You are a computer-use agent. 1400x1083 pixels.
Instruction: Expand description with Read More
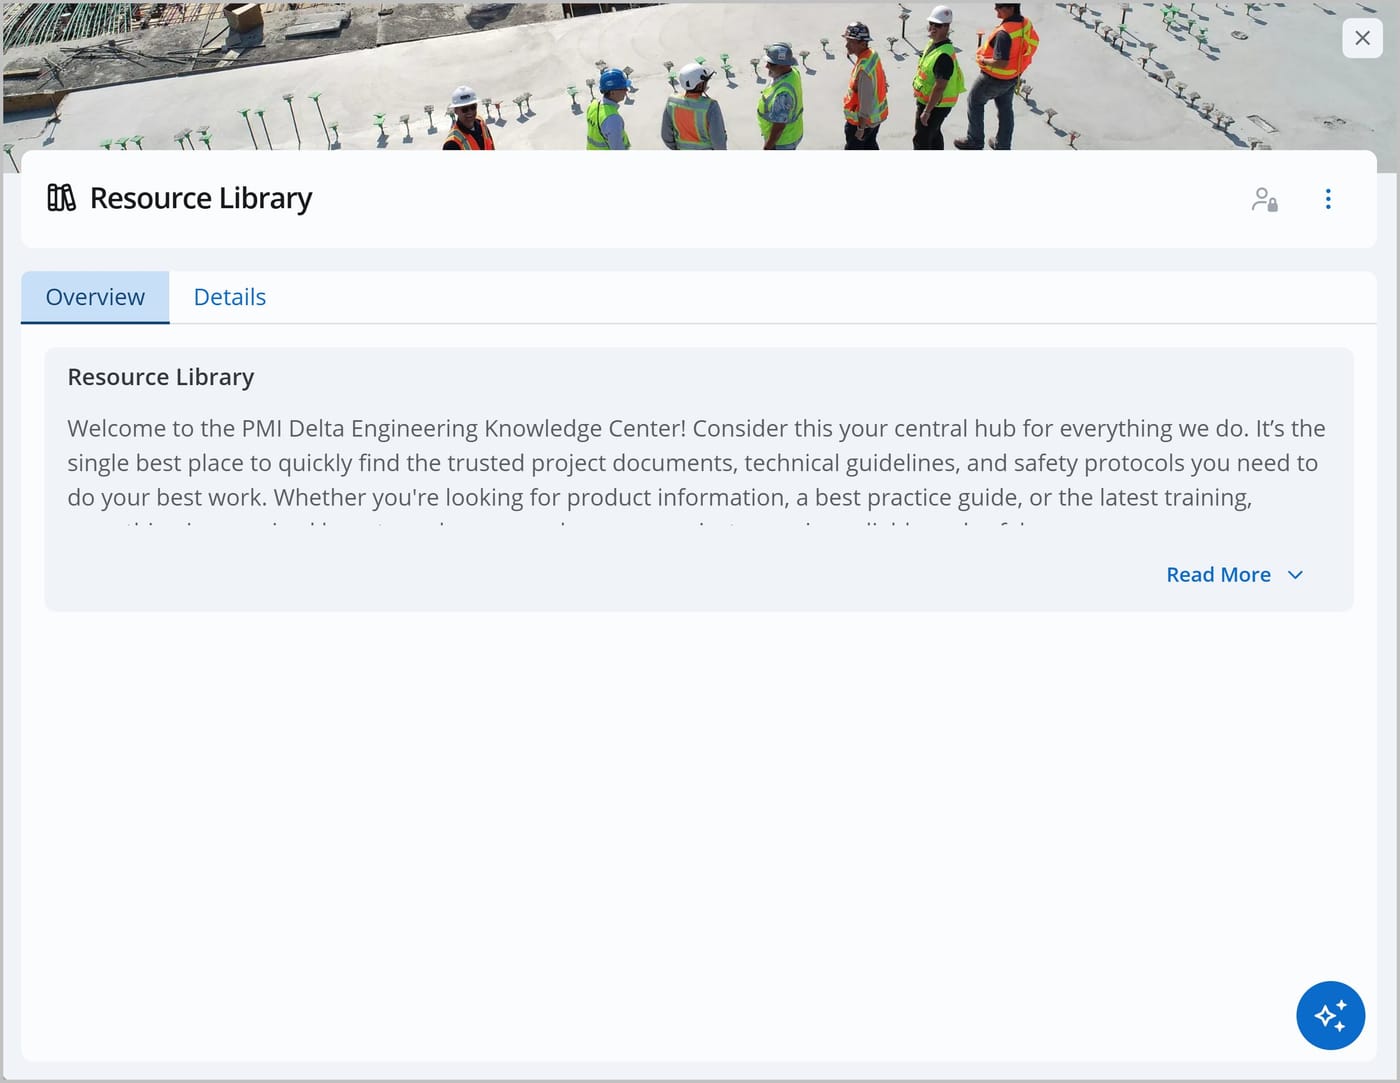(1235, 575)
